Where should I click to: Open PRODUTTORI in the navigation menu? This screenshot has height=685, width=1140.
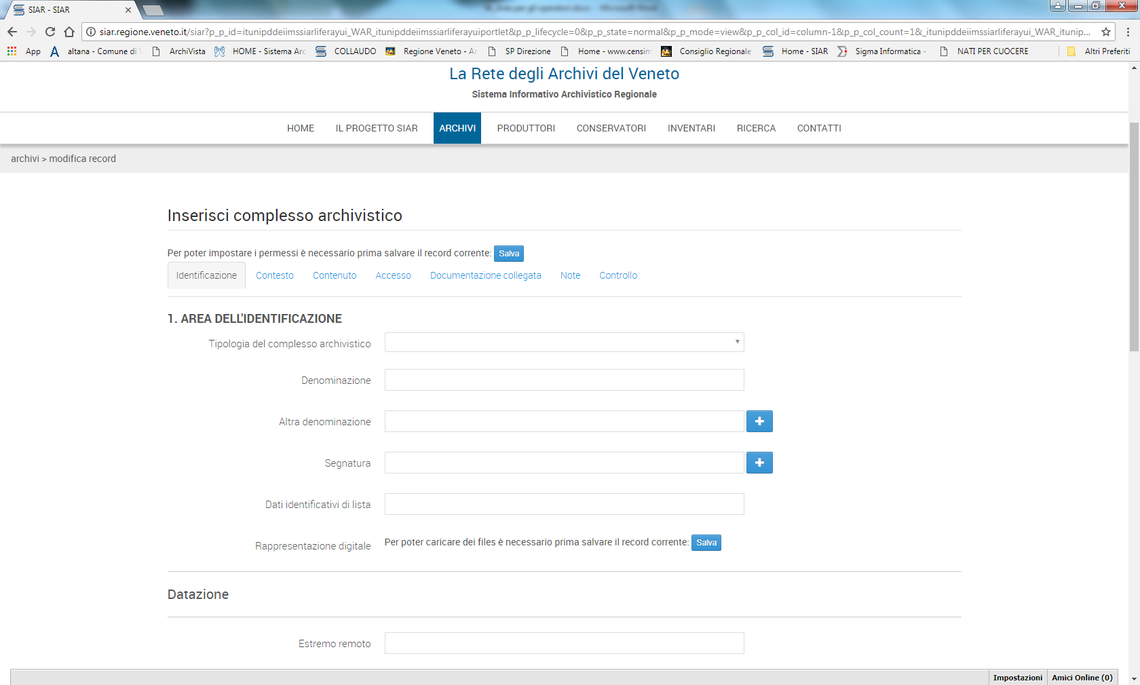point(526,129)
